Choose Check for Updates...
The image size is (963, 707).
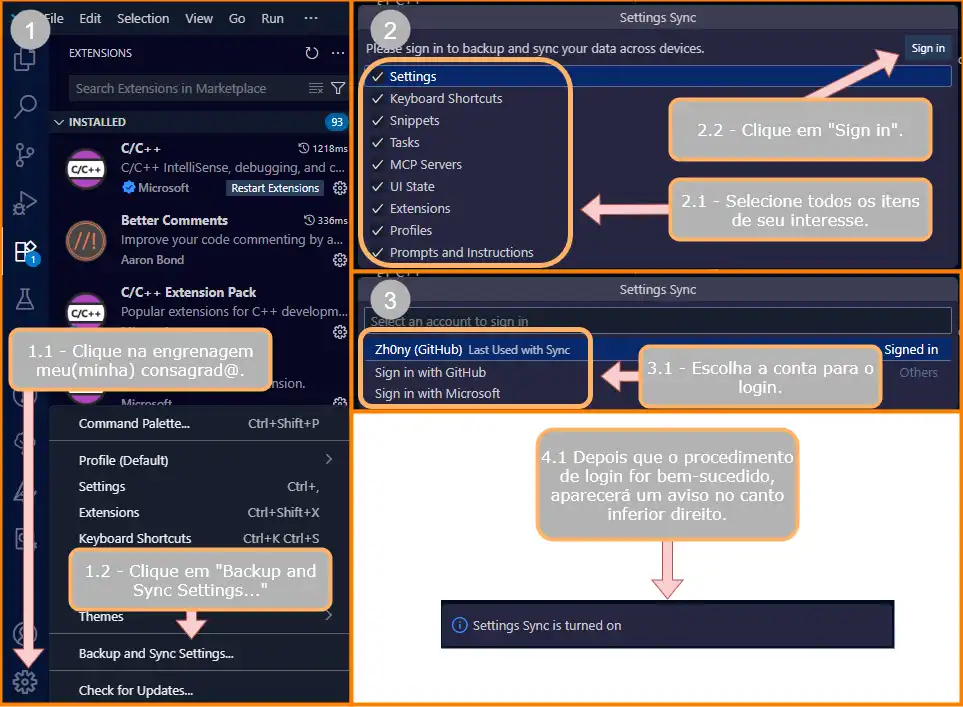coord(199,690)
